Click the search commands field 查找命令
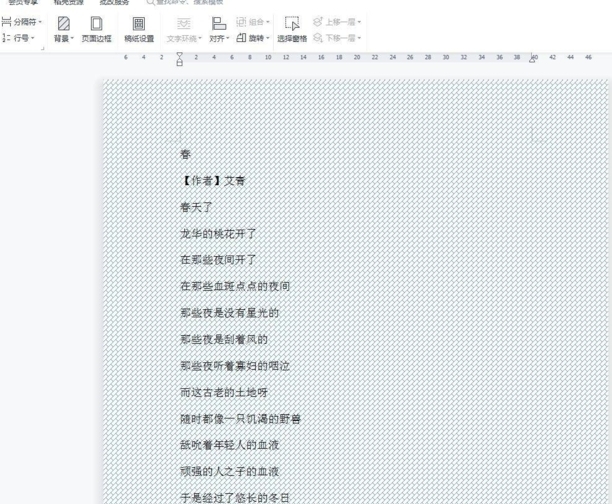 (185, 2)
